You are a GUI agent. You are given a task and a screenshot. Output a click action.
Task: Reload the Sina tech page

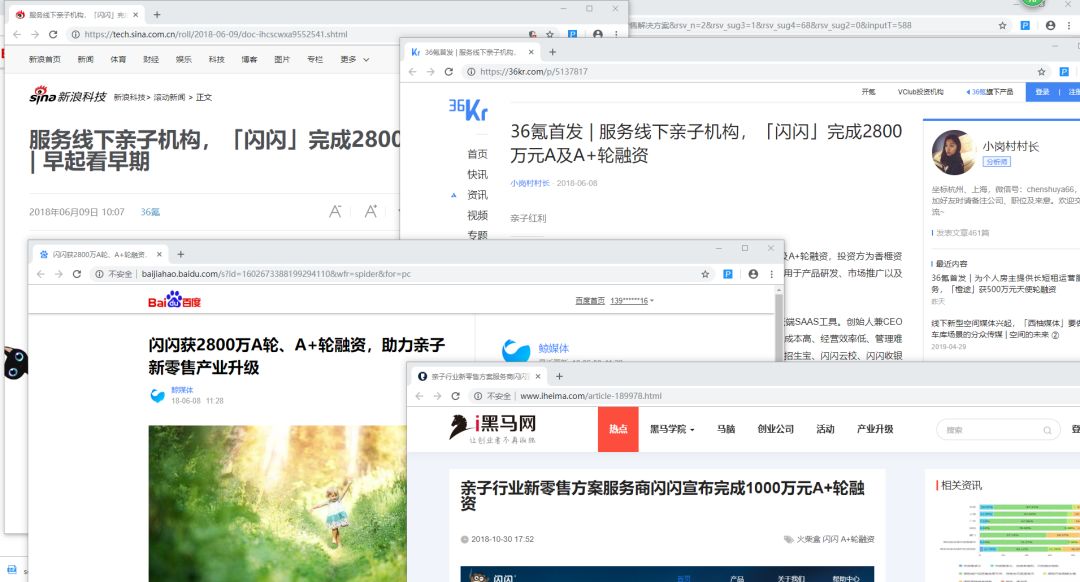click(53, 34)
